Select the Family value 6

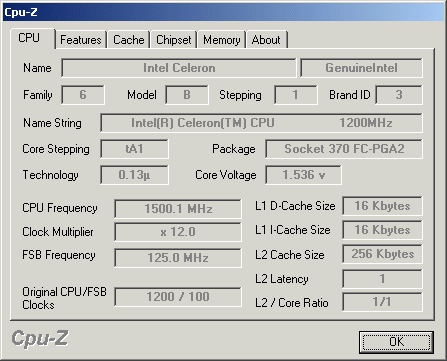tap(83, 95)
